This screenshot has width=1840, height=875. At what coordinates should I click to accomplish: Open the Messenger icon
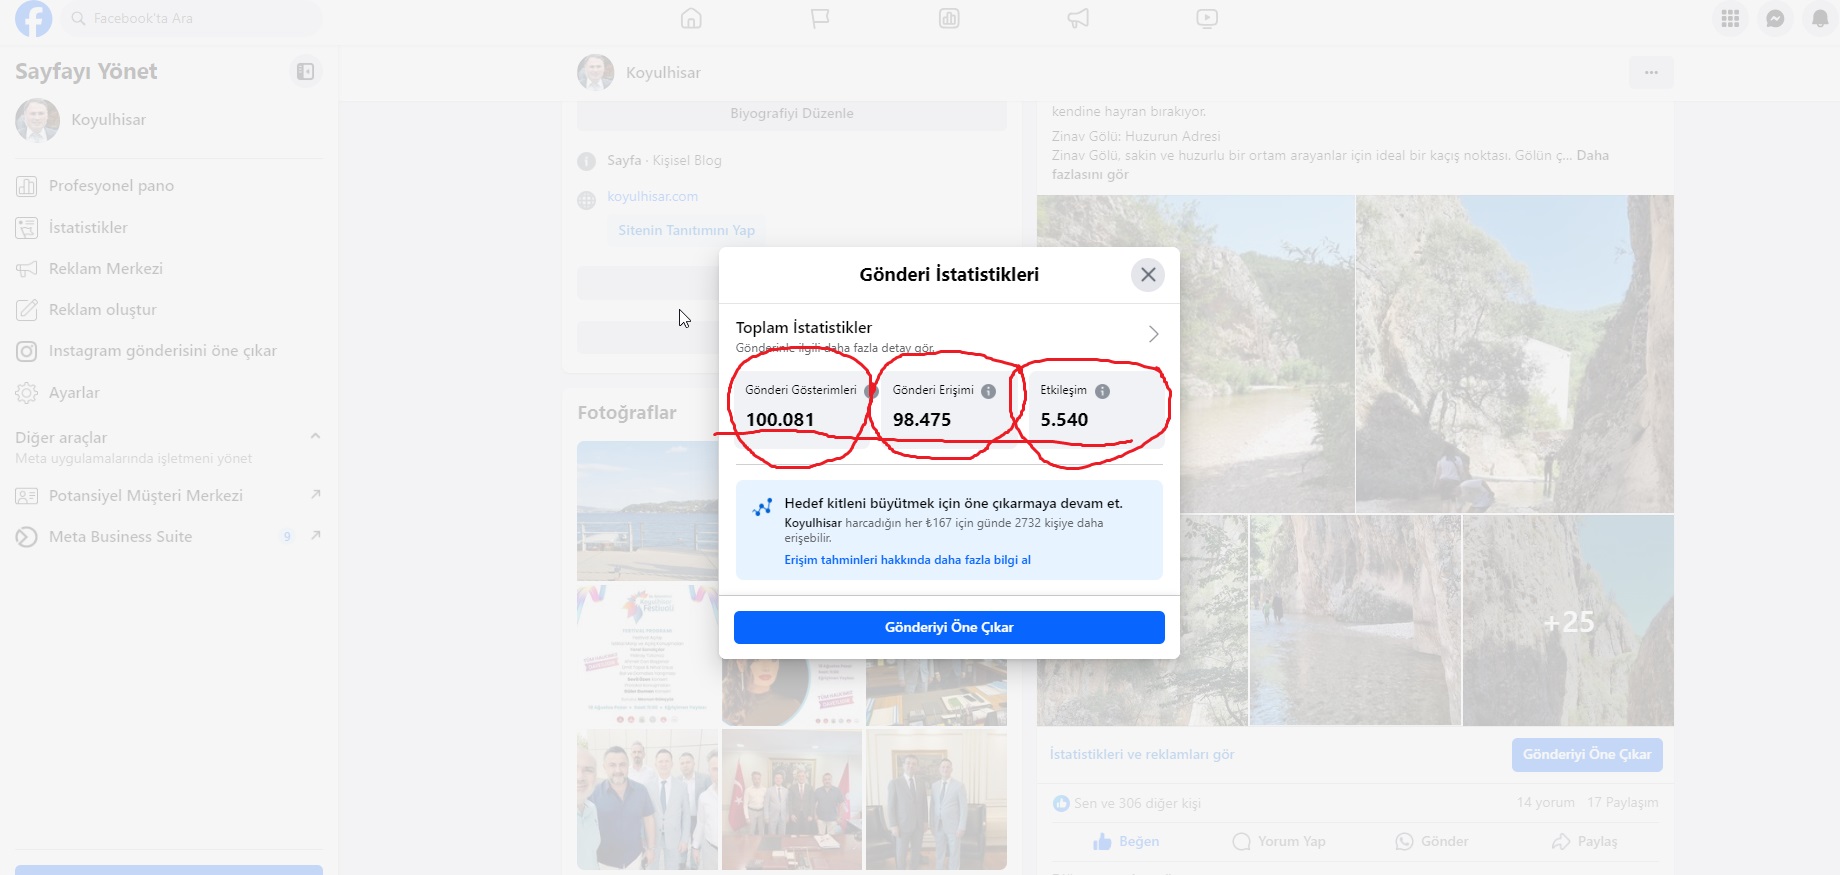[1775, 18]
